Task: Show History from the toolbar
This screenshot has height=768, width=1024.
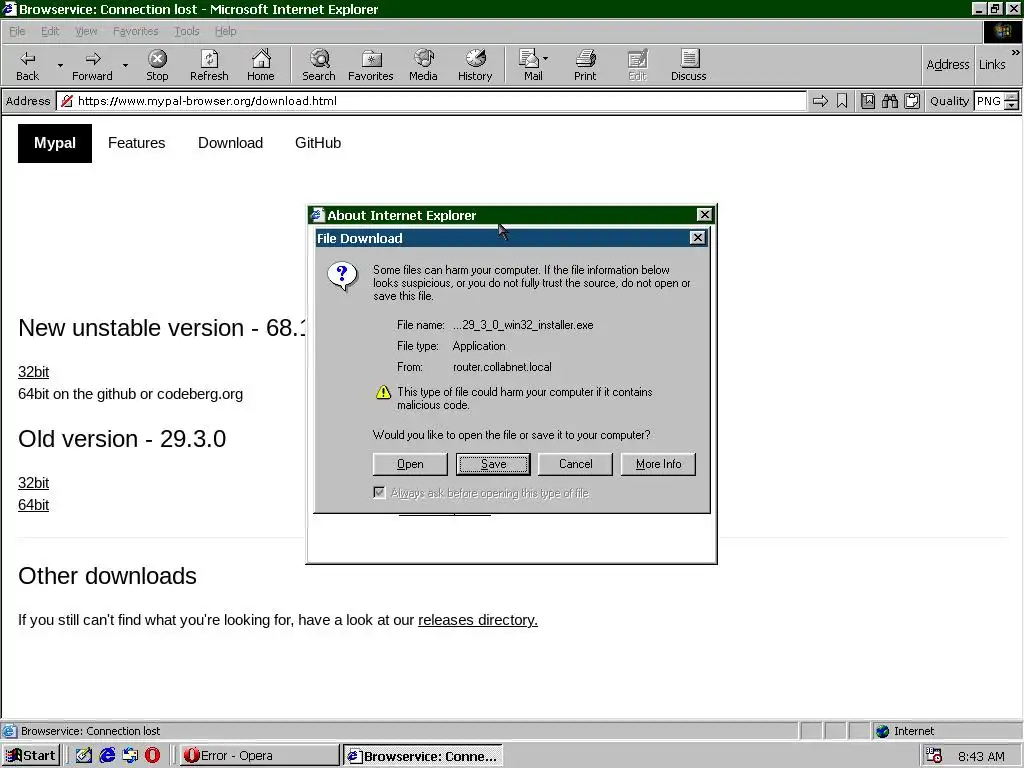Action: point(475,65)
